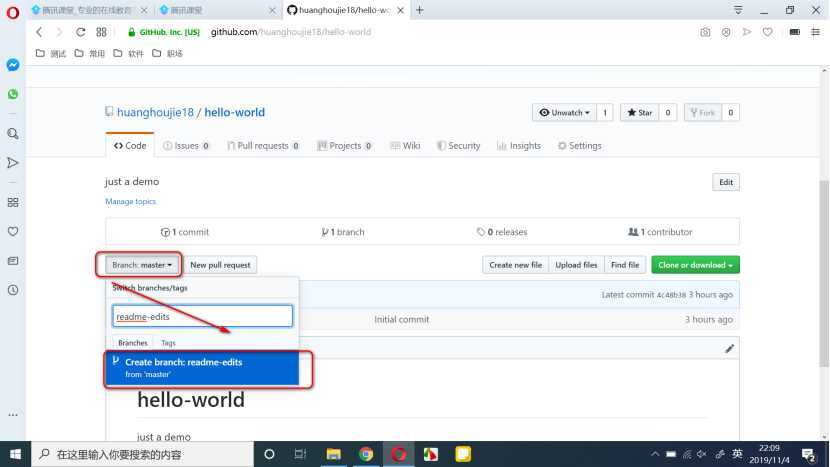Viewport: 830px width, 467px height.
Task: Open the Security tab
Action: pyautogui.click(x=458, y=146)
